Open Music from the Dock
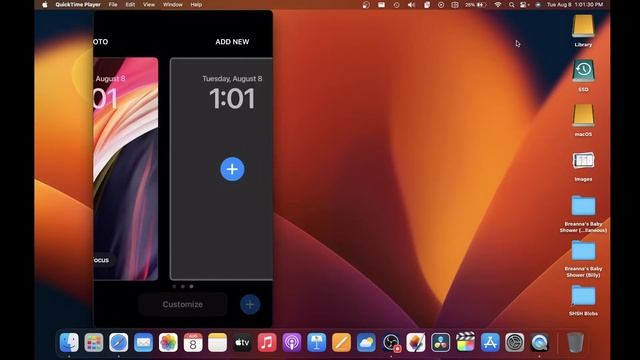The height and width of the screenshot is (360, 640). pyautogui.click(x=267, y=342)
